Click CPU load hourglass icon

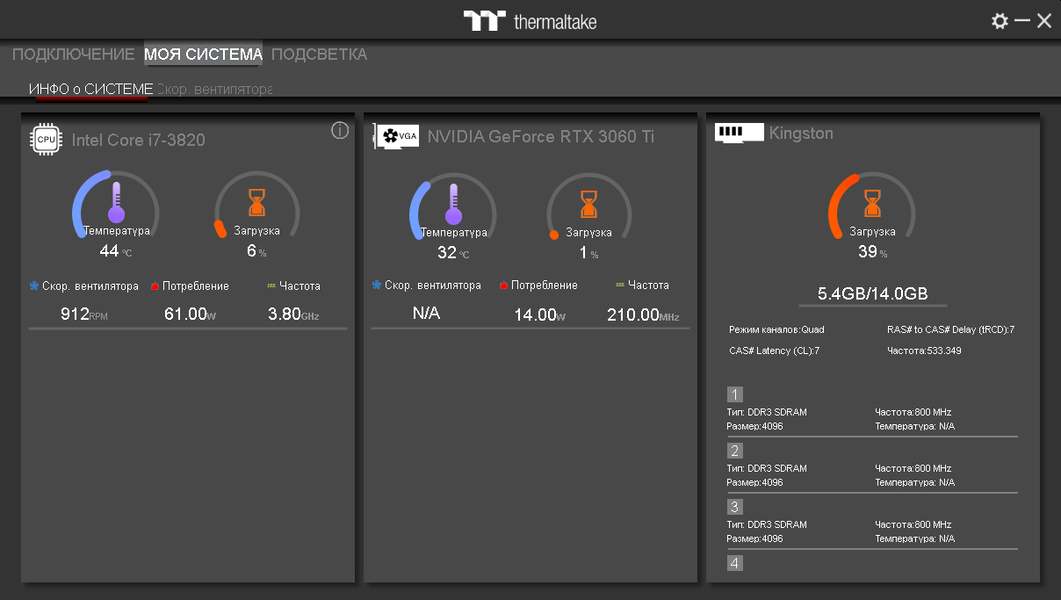256,202
